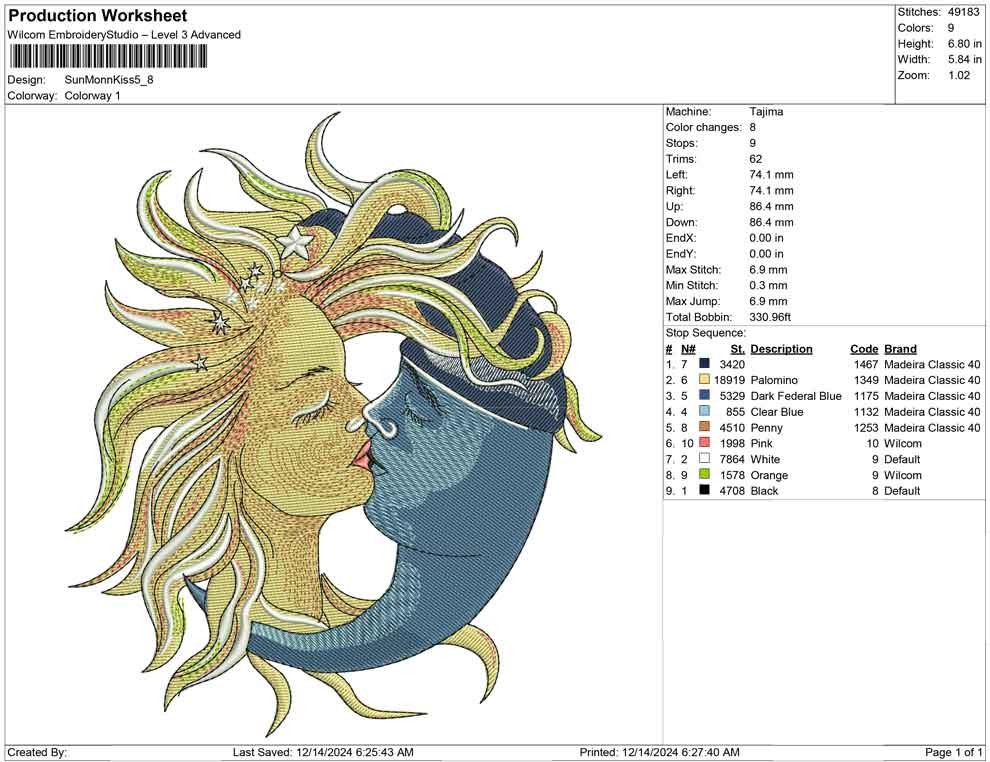Click the Clear Blue color swatch

(x=705, y=412)
